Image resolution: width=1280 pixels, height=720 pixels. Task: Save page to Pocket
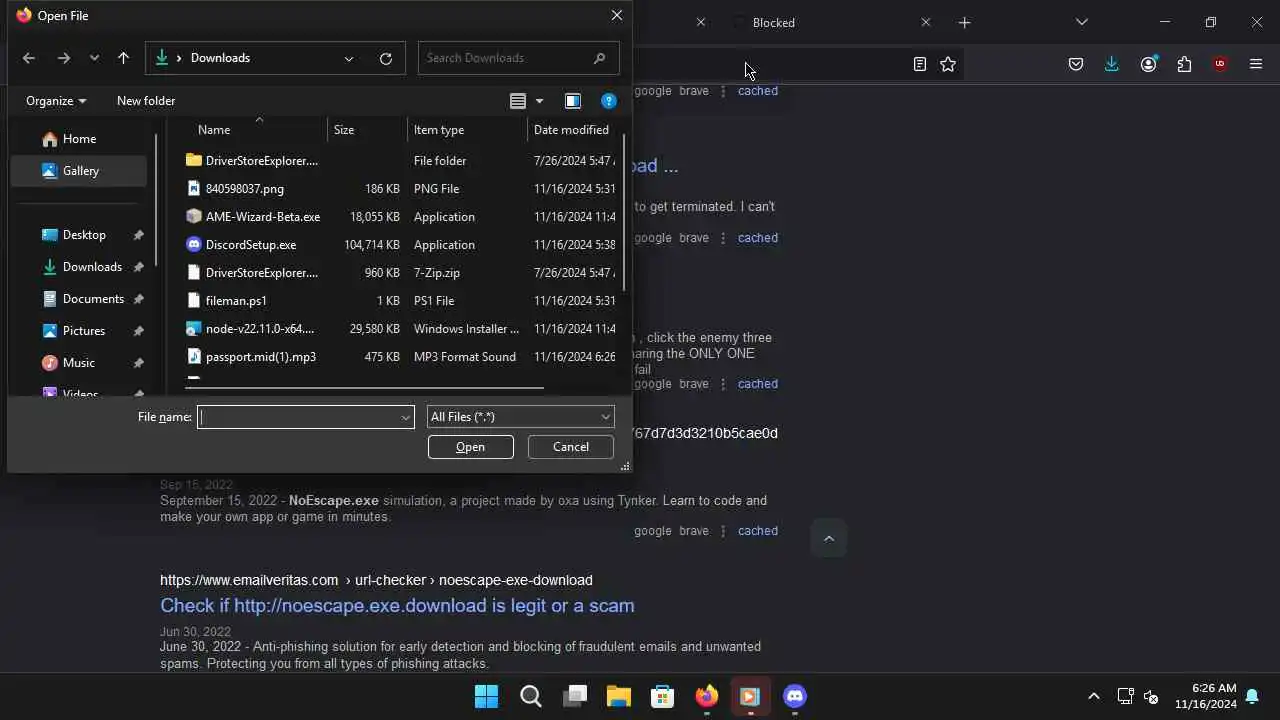(1076, 64)
